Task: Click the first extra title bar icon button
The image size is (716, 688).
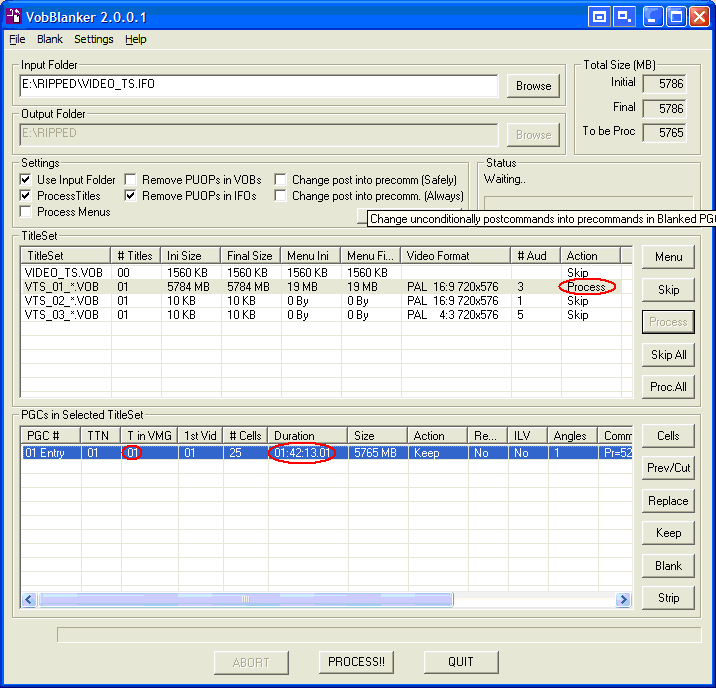Action: (600, 16)
